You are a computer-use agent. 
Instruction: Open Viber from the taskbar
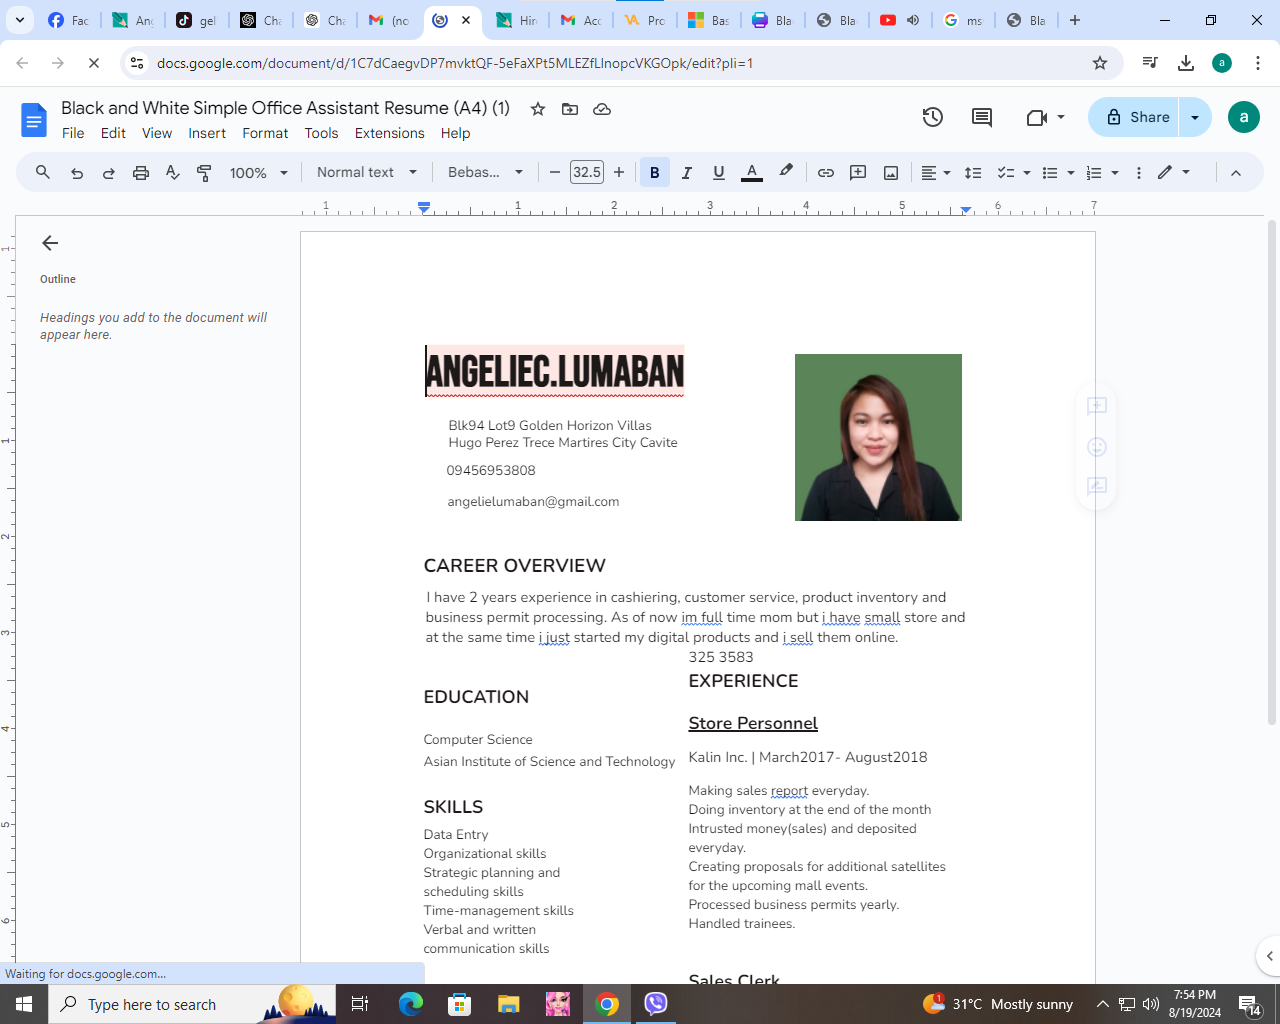(656, 1004)
